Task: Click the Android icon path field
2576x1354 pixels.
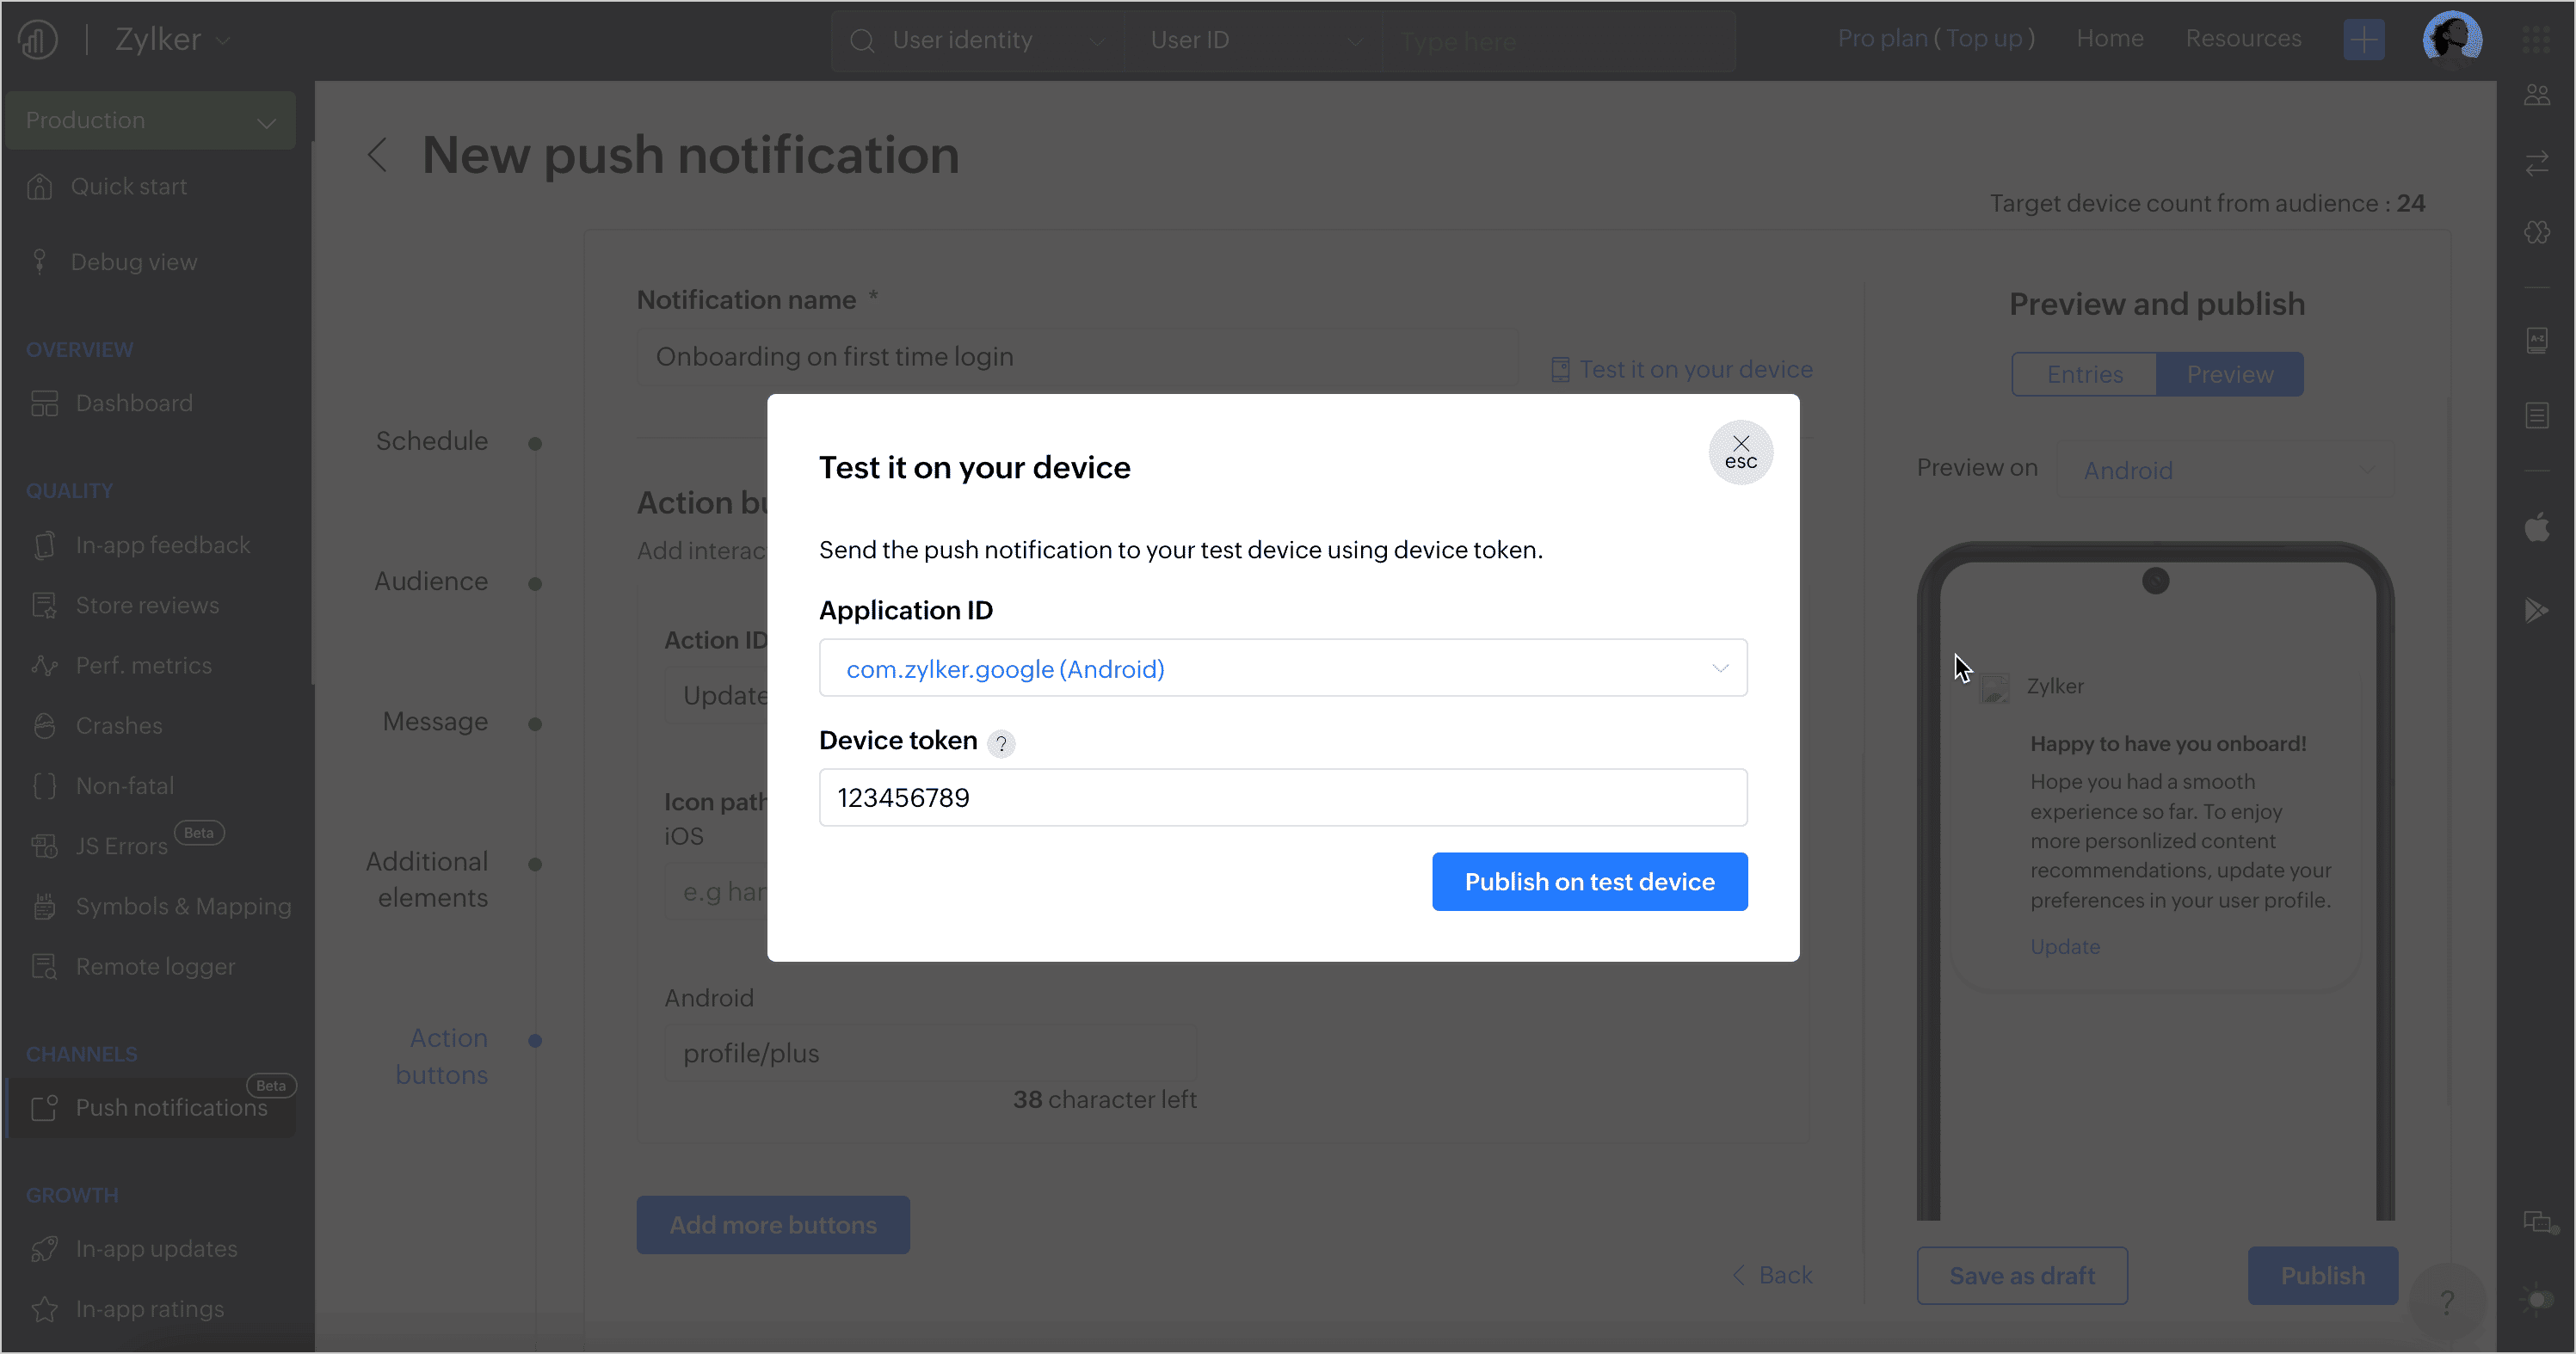Action: 930,1053
